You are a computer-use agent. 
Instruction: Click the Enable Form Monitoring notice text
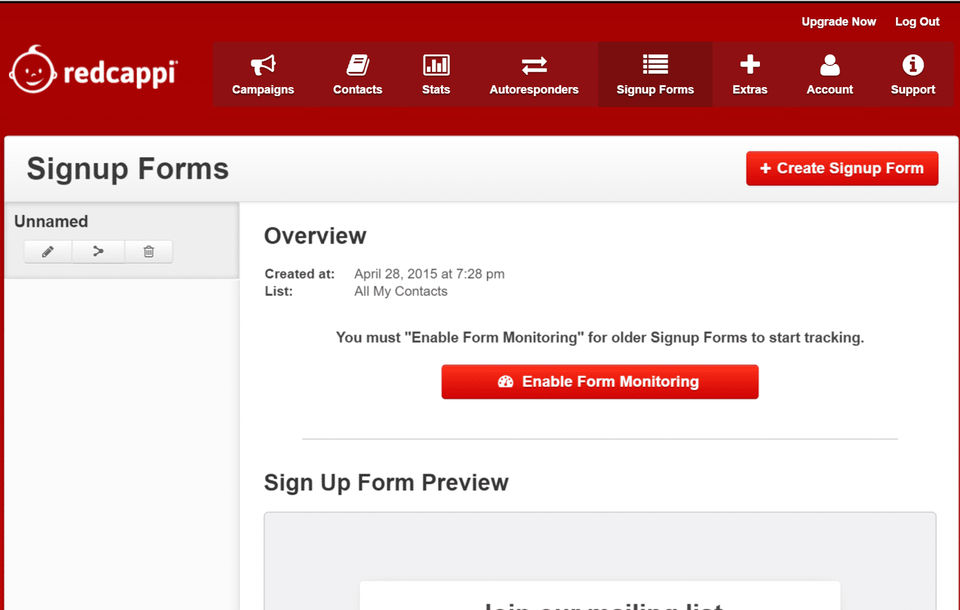click(x=600, y=337)
